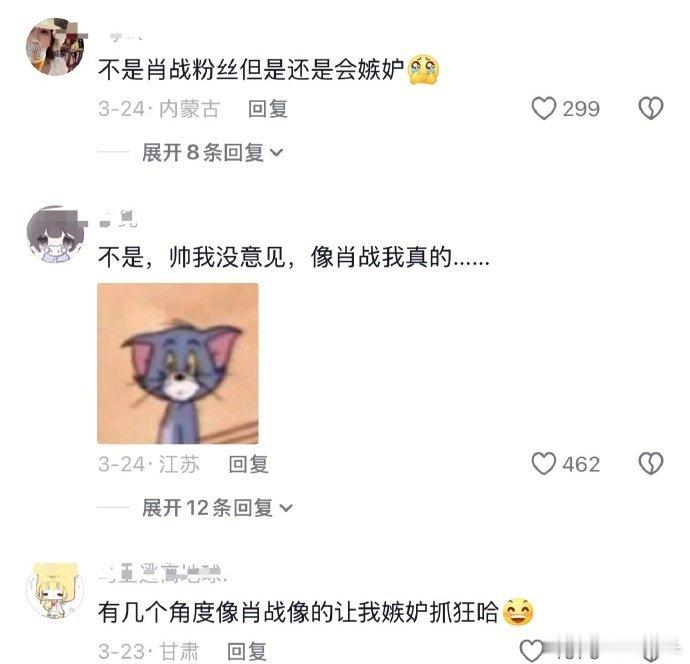The width and height of the screenshot is (690, 664).
Task: Open the blurred username of third commenter
Action: coord(163,574)
